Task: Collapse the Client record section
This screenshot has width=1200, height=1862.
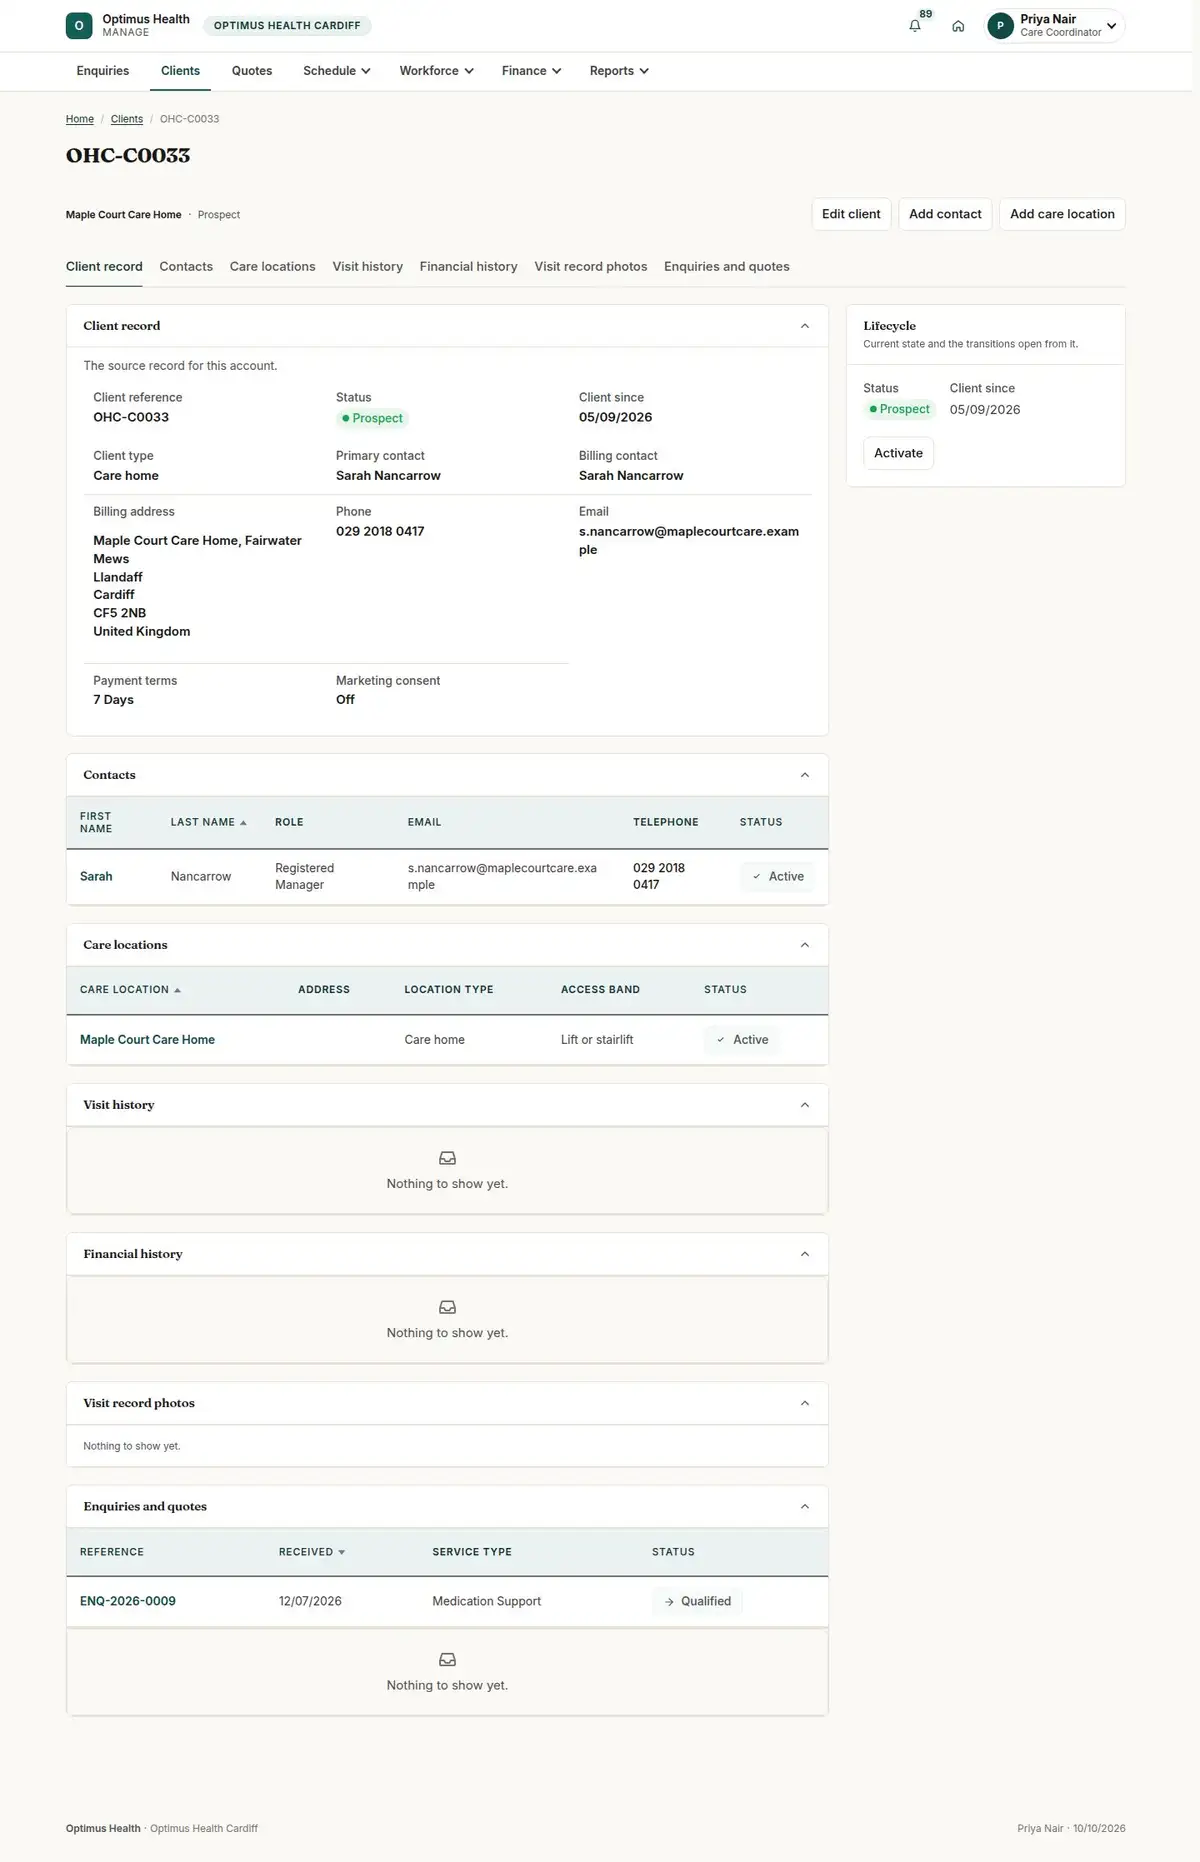Action: point(805,326)
